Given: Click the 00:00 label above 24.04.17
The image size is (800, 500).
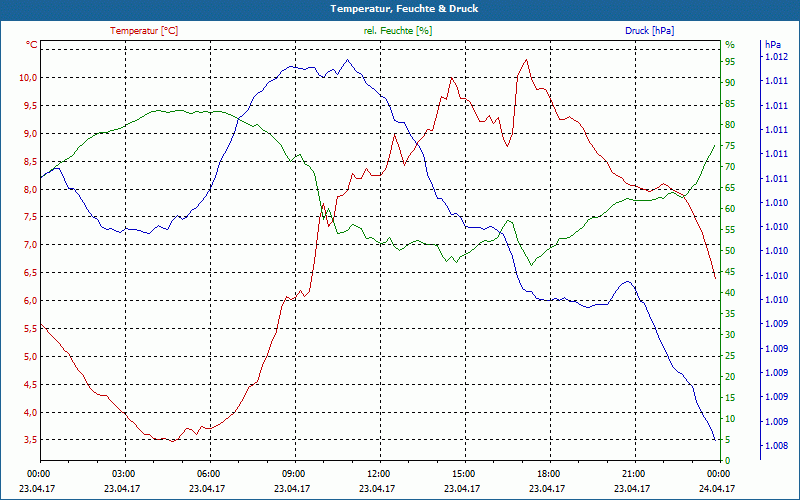Looking at the screenshot, I should 717,473.
